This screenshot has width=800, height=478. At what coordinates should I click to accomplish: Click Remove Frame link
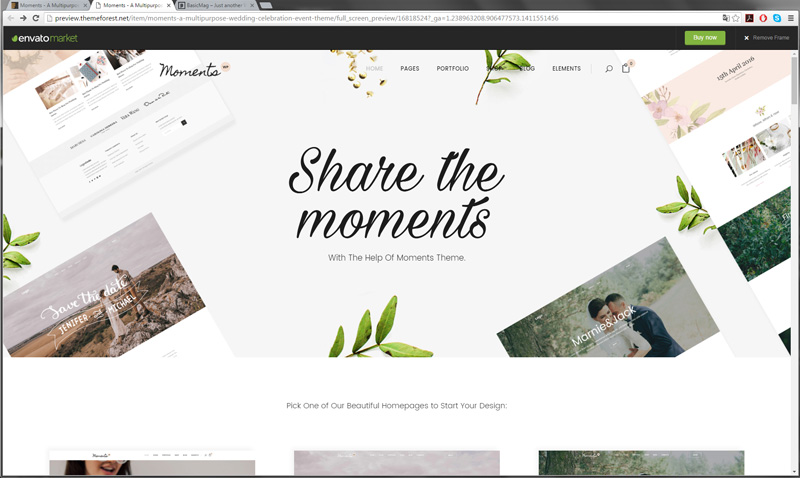point(766,38)
